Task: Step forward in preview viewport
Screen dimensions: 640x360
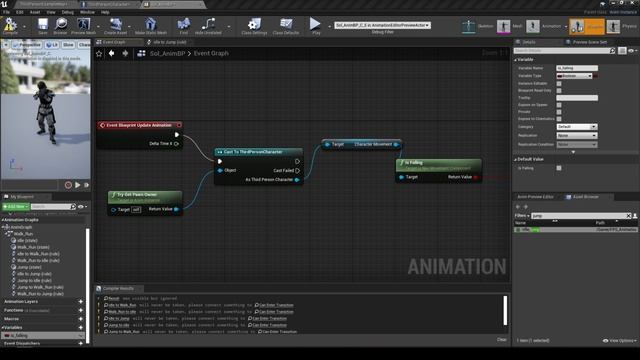Action: 87,185
